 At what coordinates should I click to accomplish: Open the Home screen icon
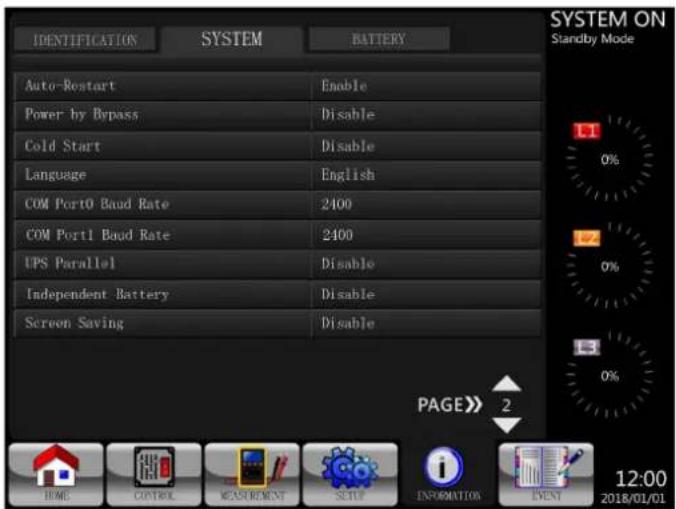(x=56, y=474)
